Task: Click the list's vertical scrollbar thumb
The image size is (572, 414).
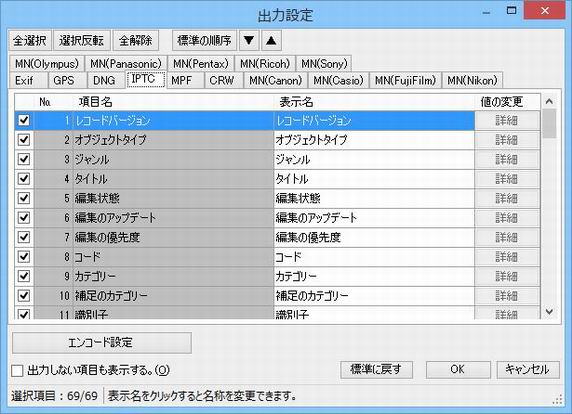Action: [x=549, y=123]
